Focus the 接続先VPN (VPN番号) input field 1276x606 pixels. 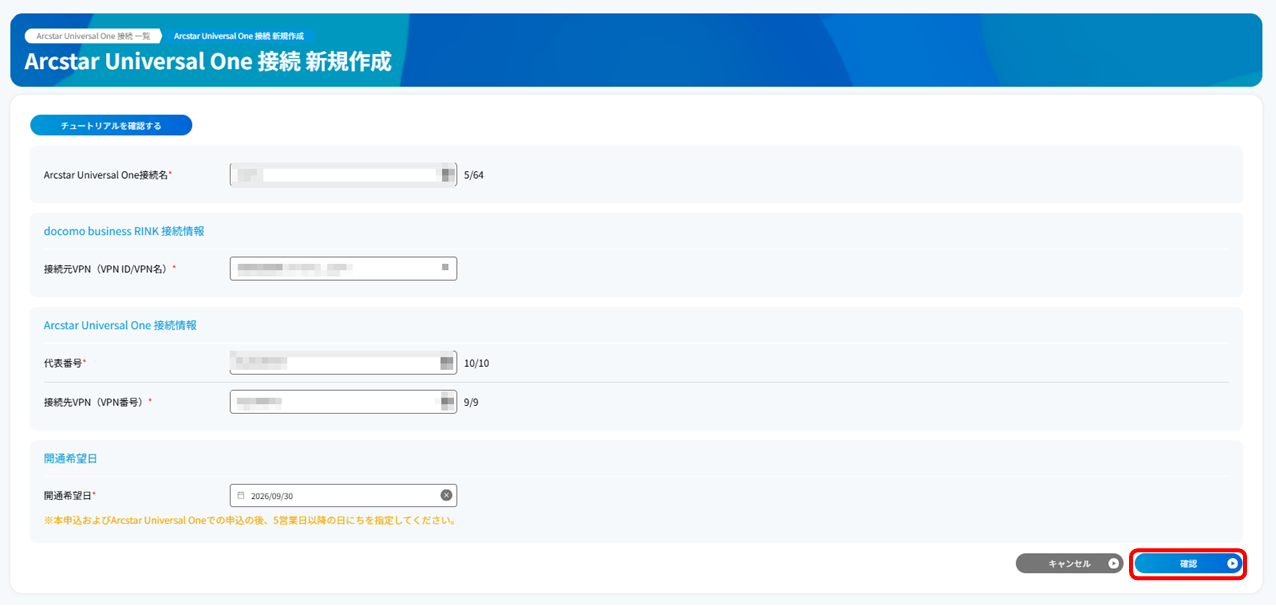[x=343, y=402]
